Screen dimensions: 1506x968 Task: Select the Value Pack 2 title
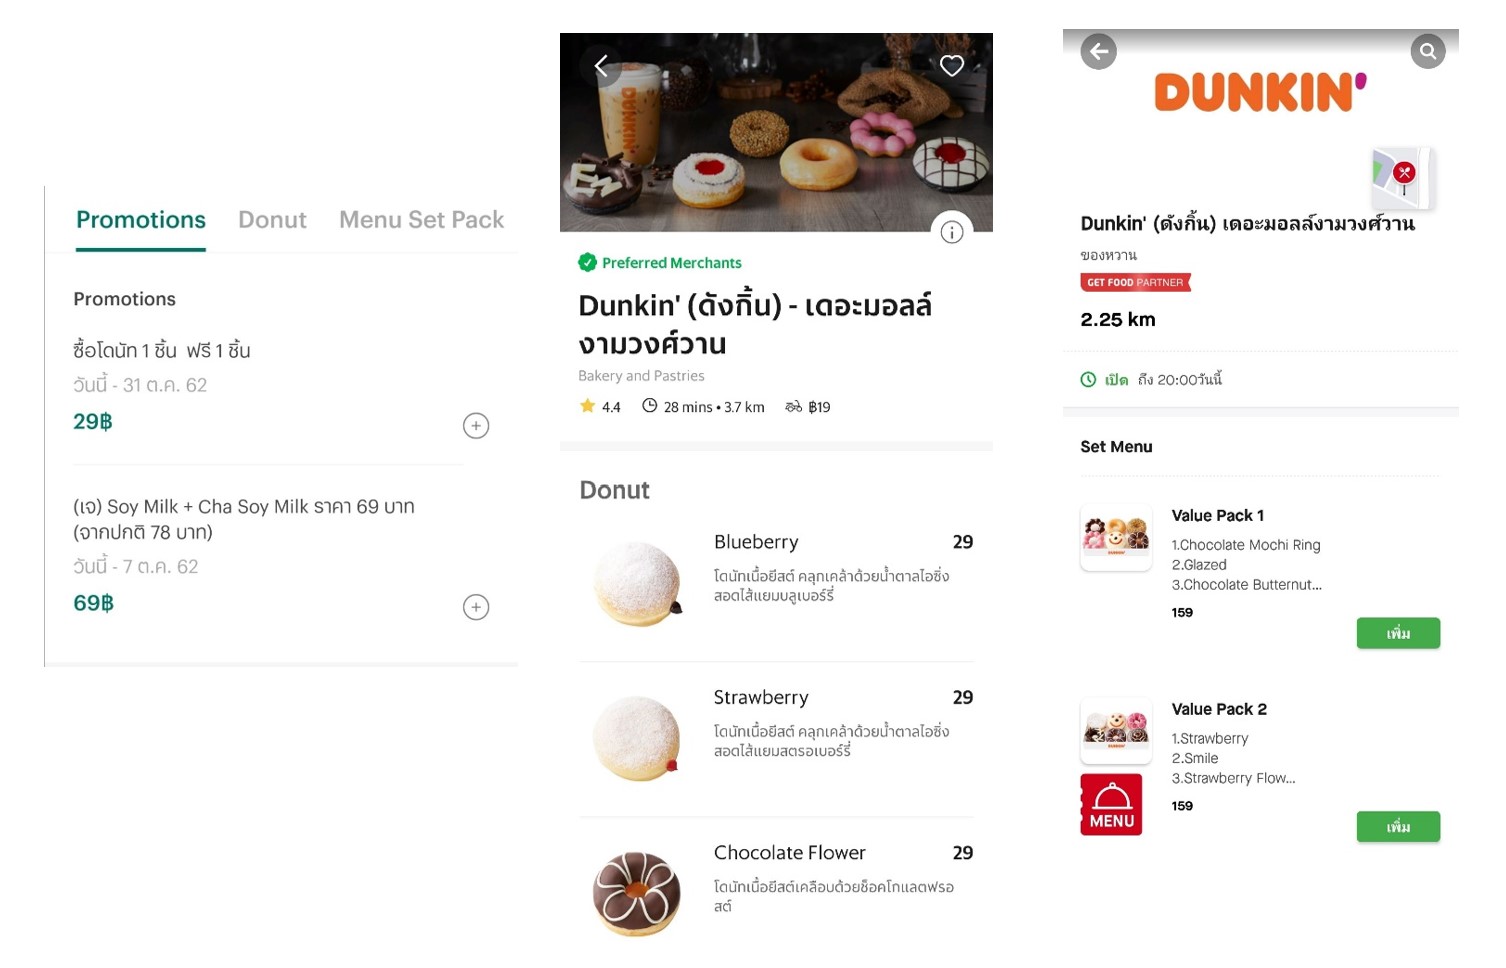pyautogui.click(x=1219, y=709)
